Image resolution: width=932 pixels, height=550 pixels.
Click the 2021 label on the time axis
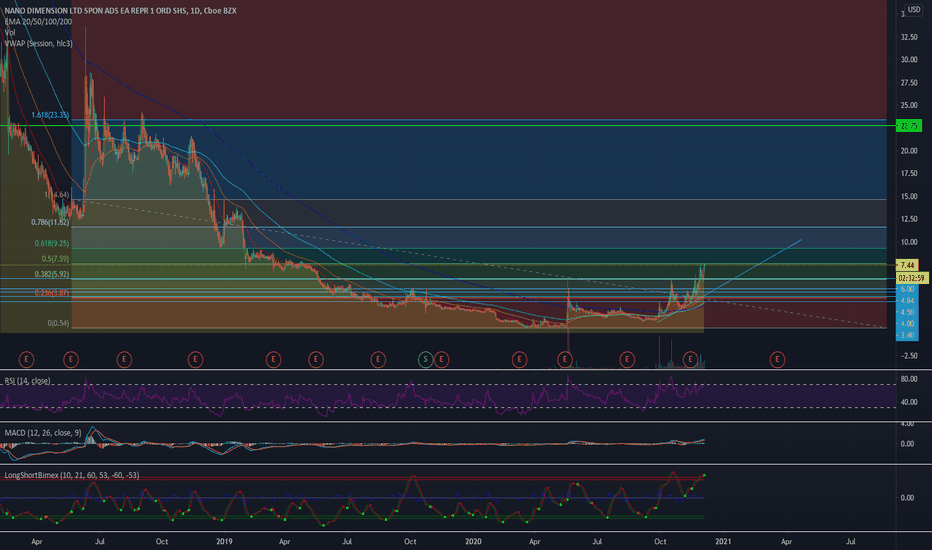click(x=723, y=541)
